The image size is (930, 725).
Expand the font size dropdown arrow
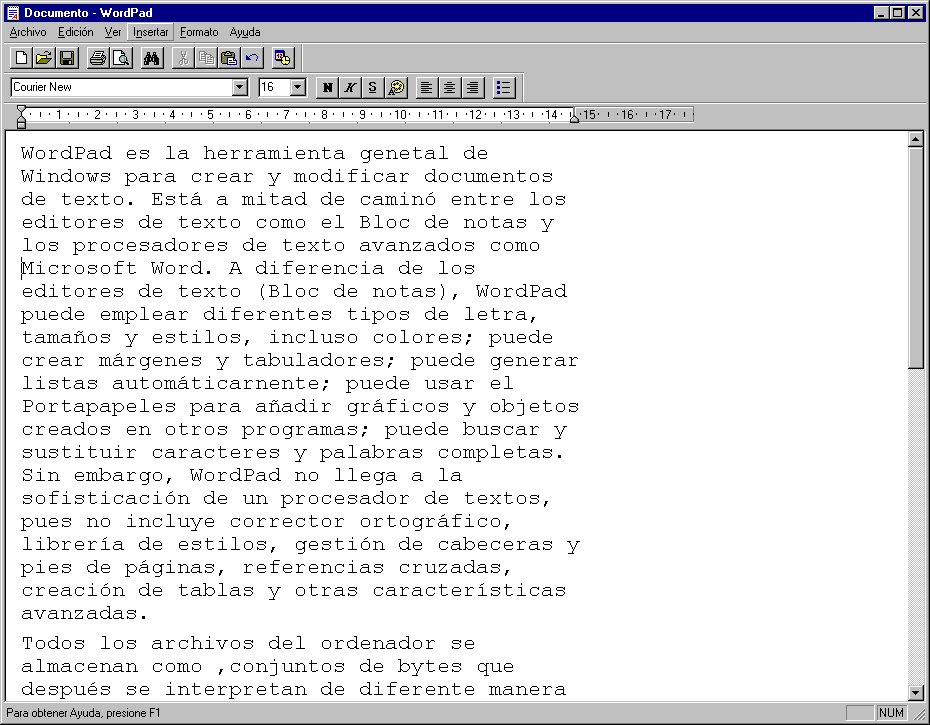click(x=298, y=87)
